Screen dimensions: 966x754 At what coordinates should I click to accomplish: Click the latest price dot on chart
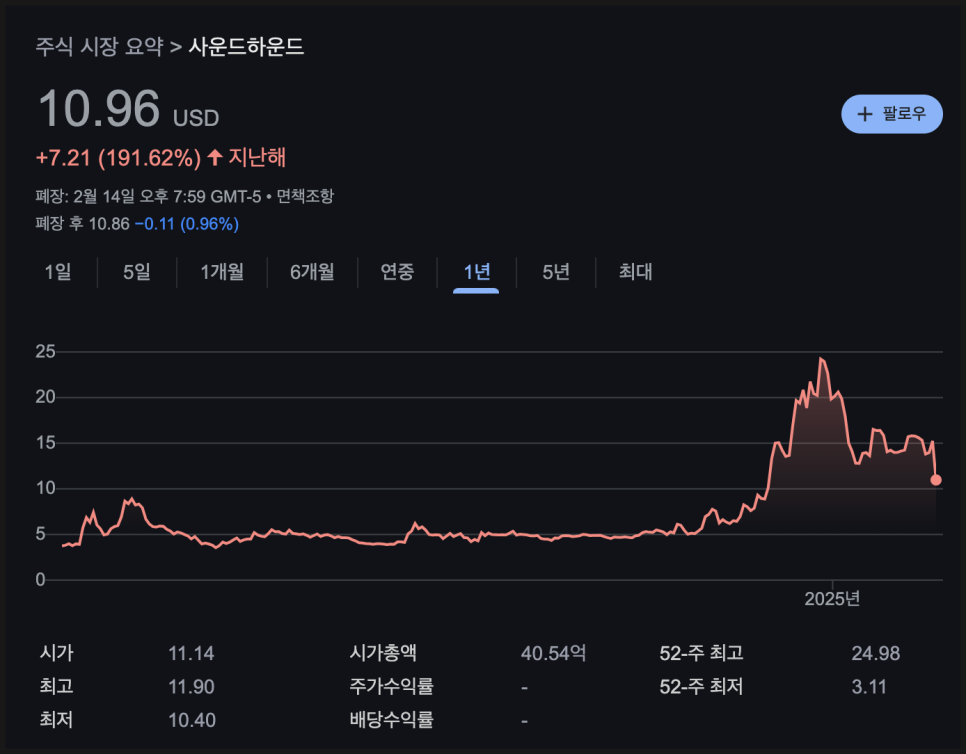(x=936, y=480)
